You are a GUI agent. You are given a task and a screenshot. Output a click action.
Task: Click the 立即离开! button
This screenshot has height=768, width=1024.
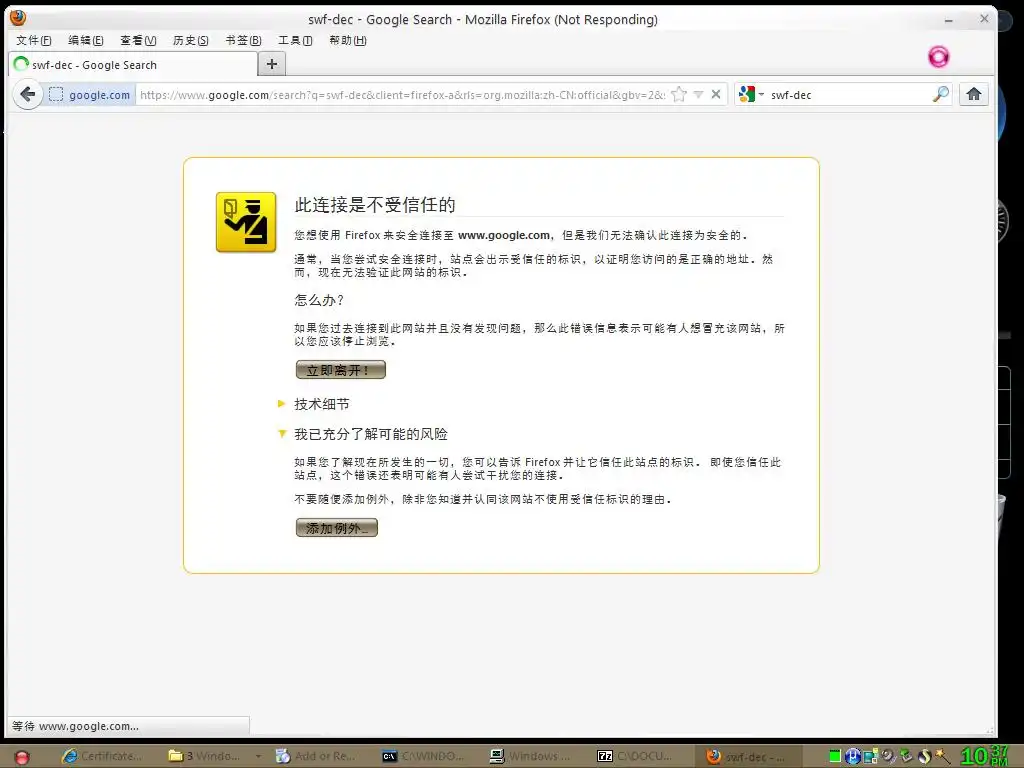(x=340, y=370)
